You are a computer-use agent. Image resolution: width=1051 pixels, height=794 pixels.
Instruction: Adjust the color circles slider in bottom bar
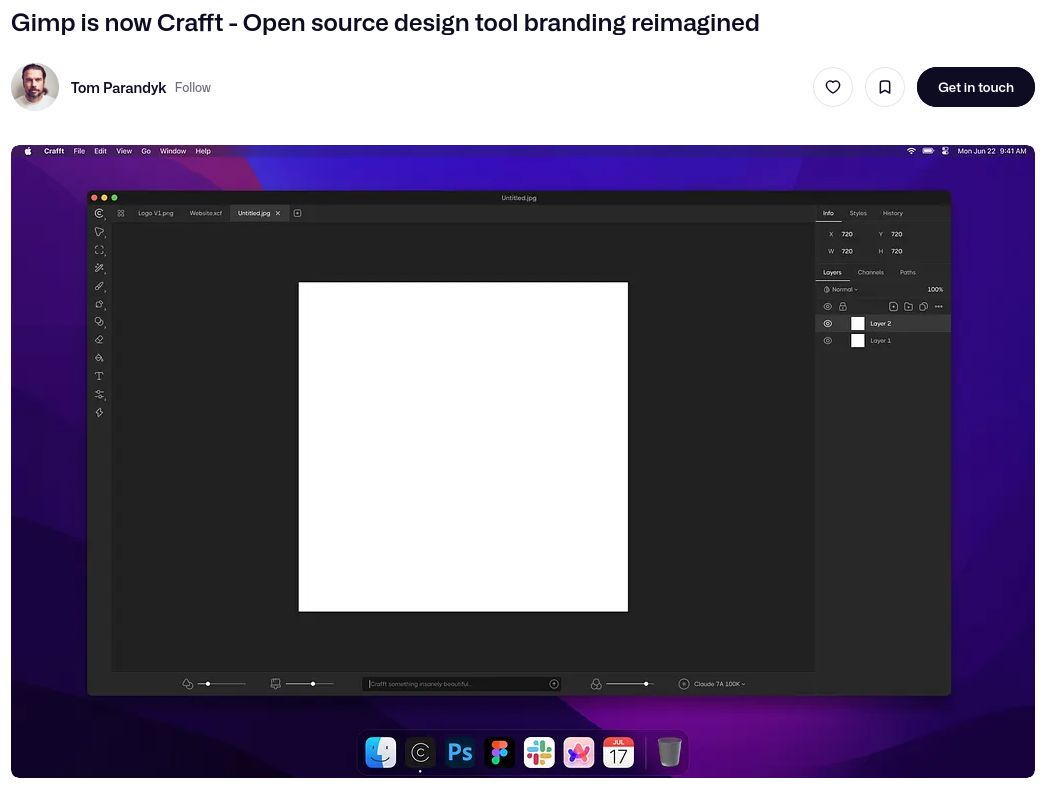pos(629,684)
